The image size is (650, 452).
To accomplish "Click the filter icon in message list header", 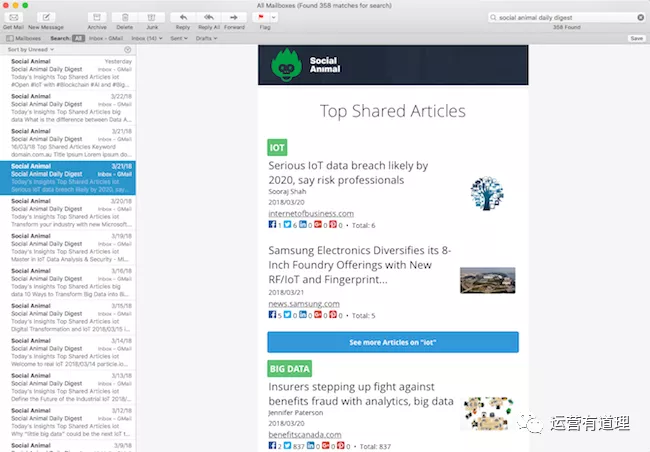I will click(x=128, y=49).
